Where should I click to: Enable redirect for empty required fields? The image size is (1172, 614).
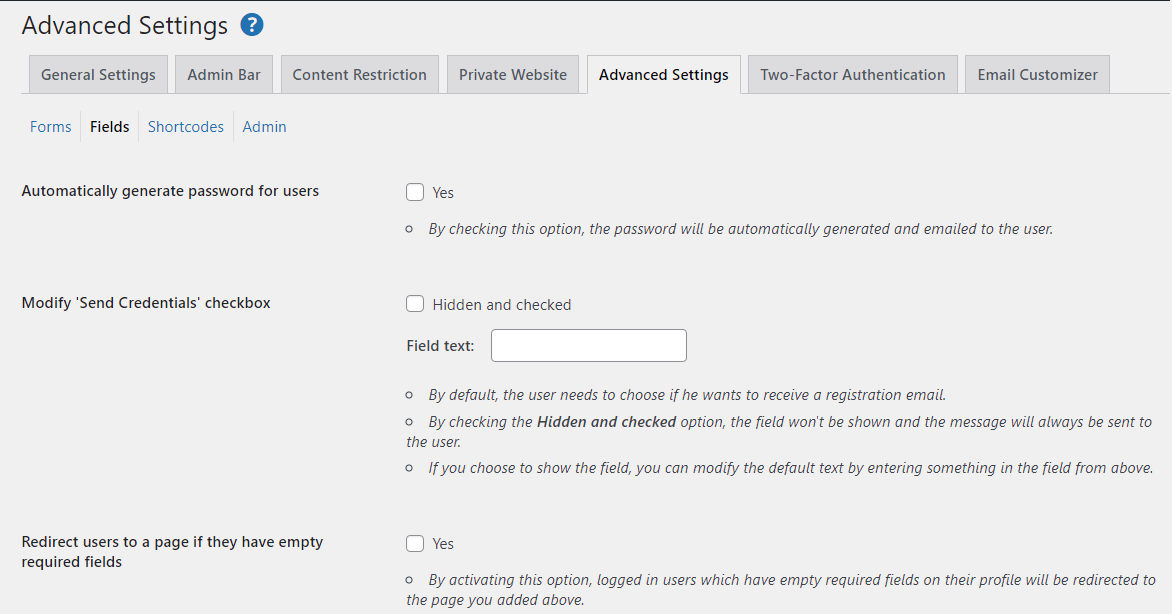(x=415, y=543)
